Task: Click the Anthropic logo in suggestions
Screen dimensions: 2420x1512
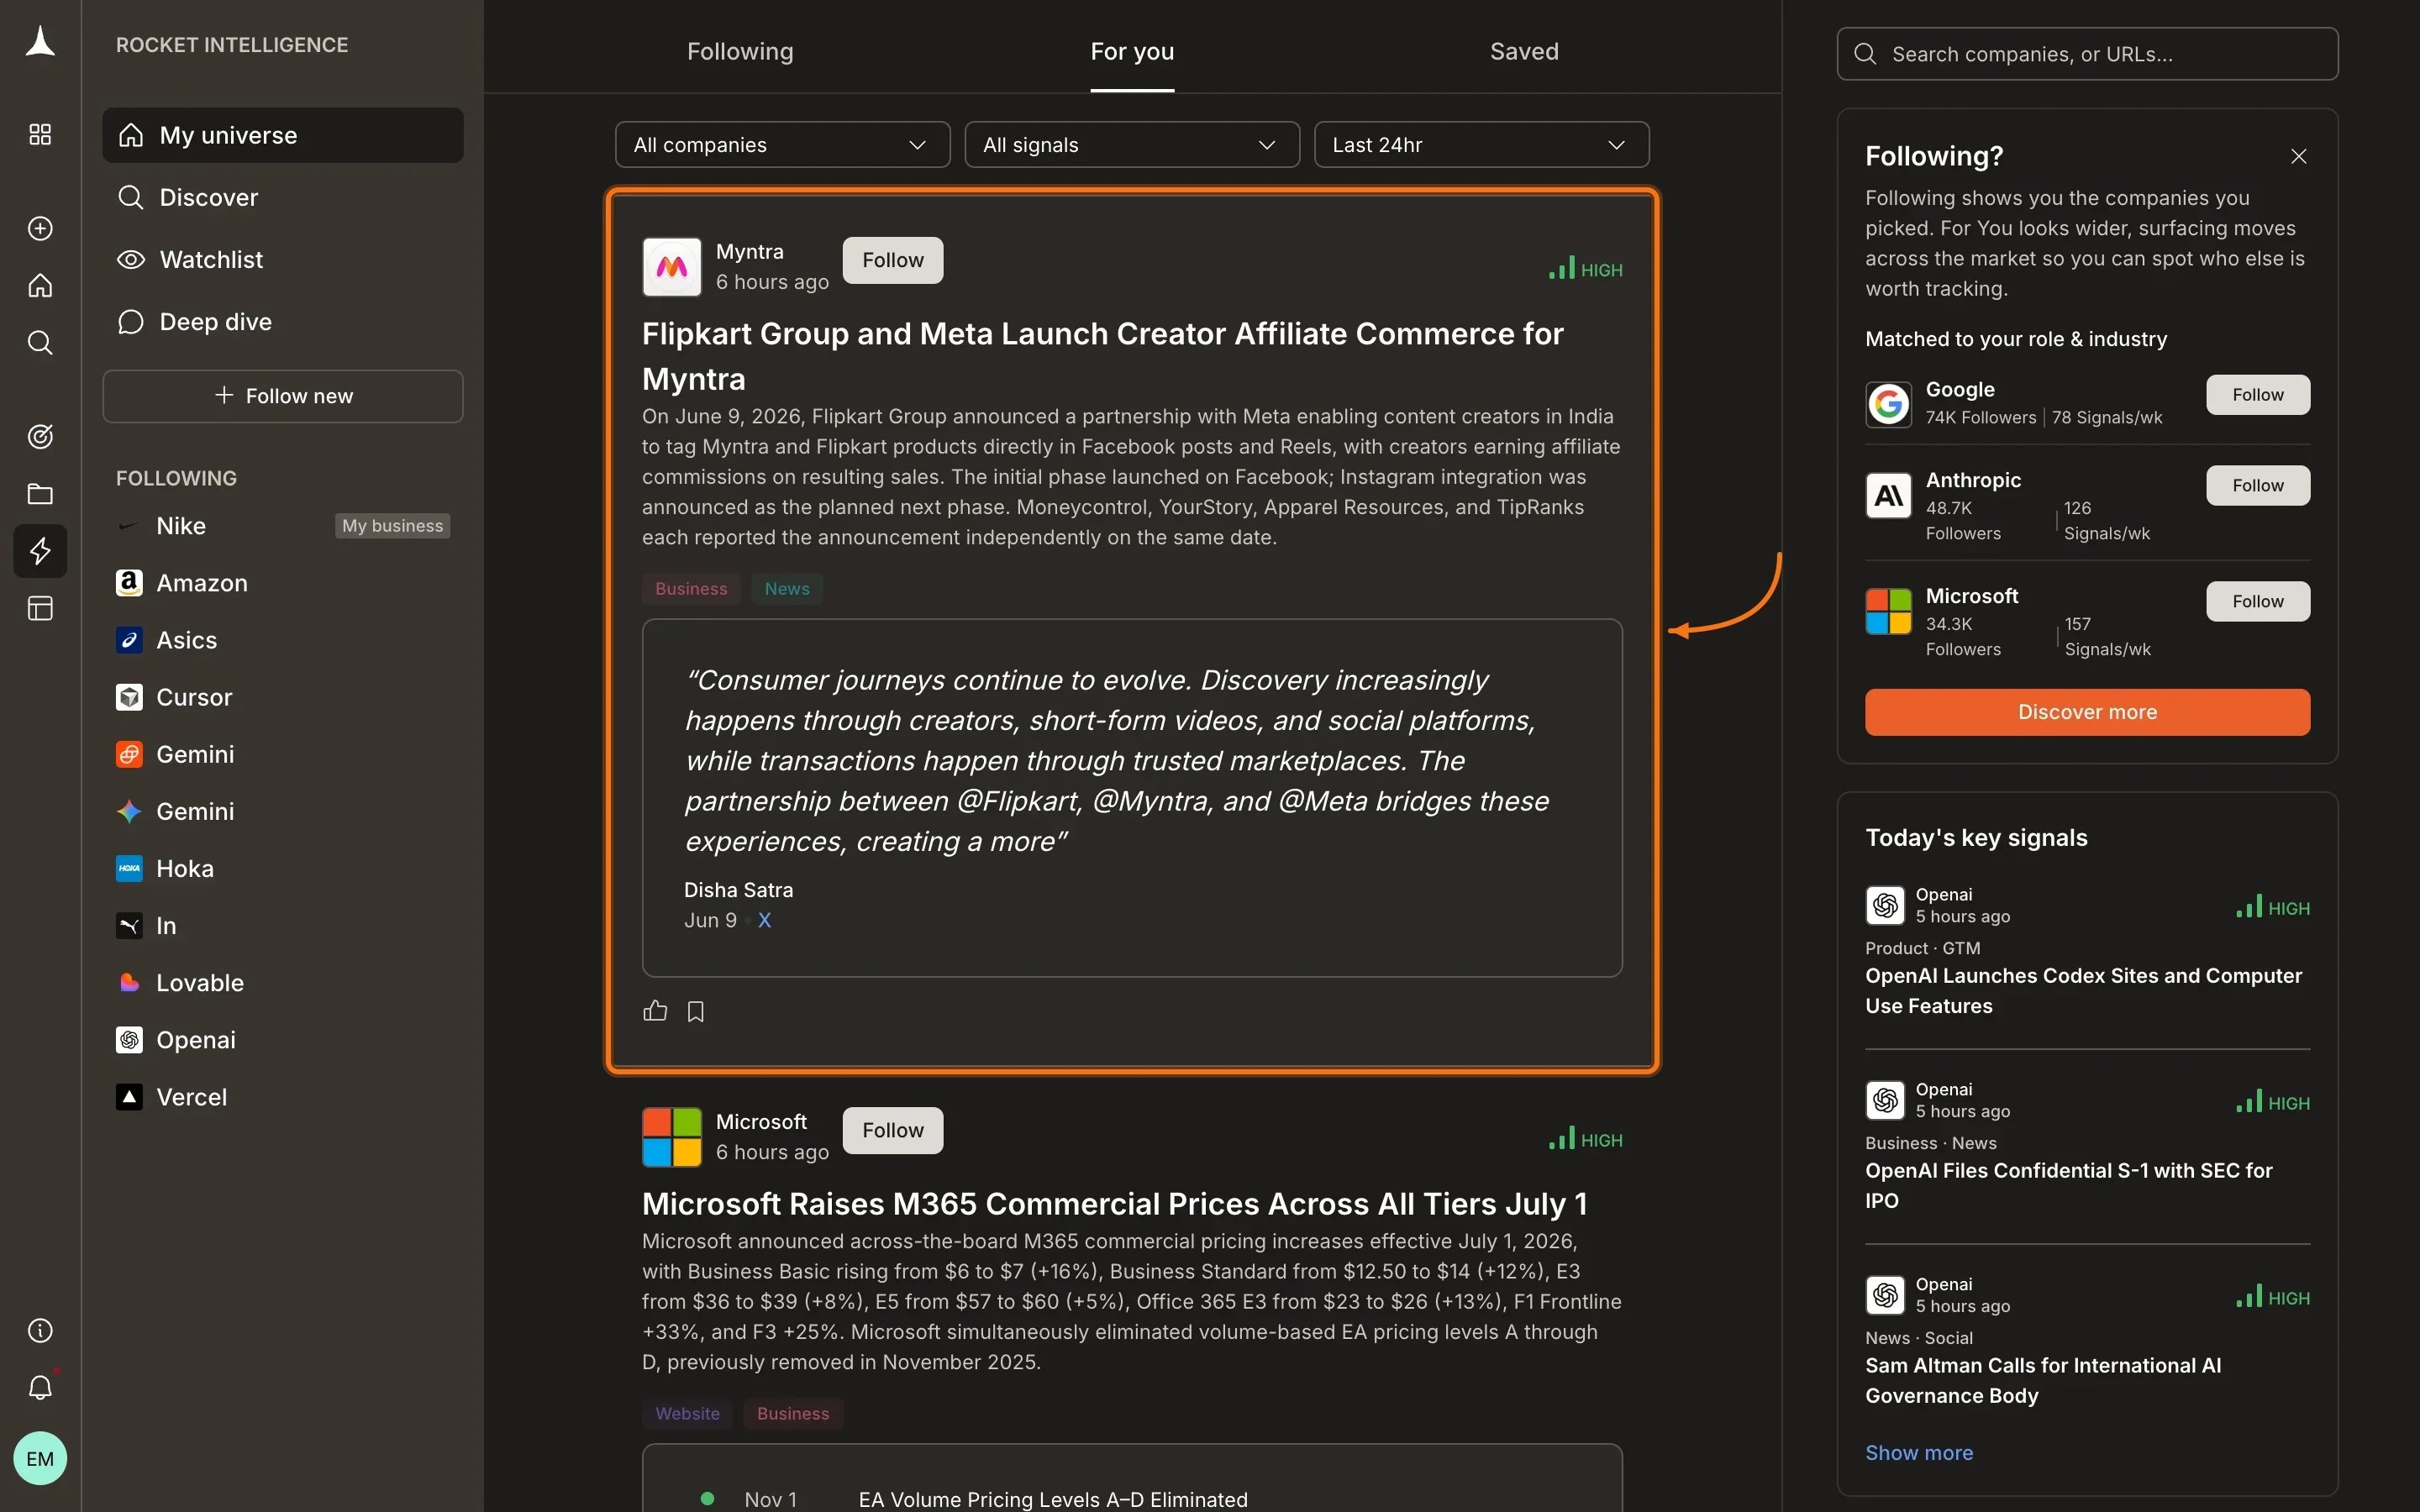Action: tap(1888, 495)
